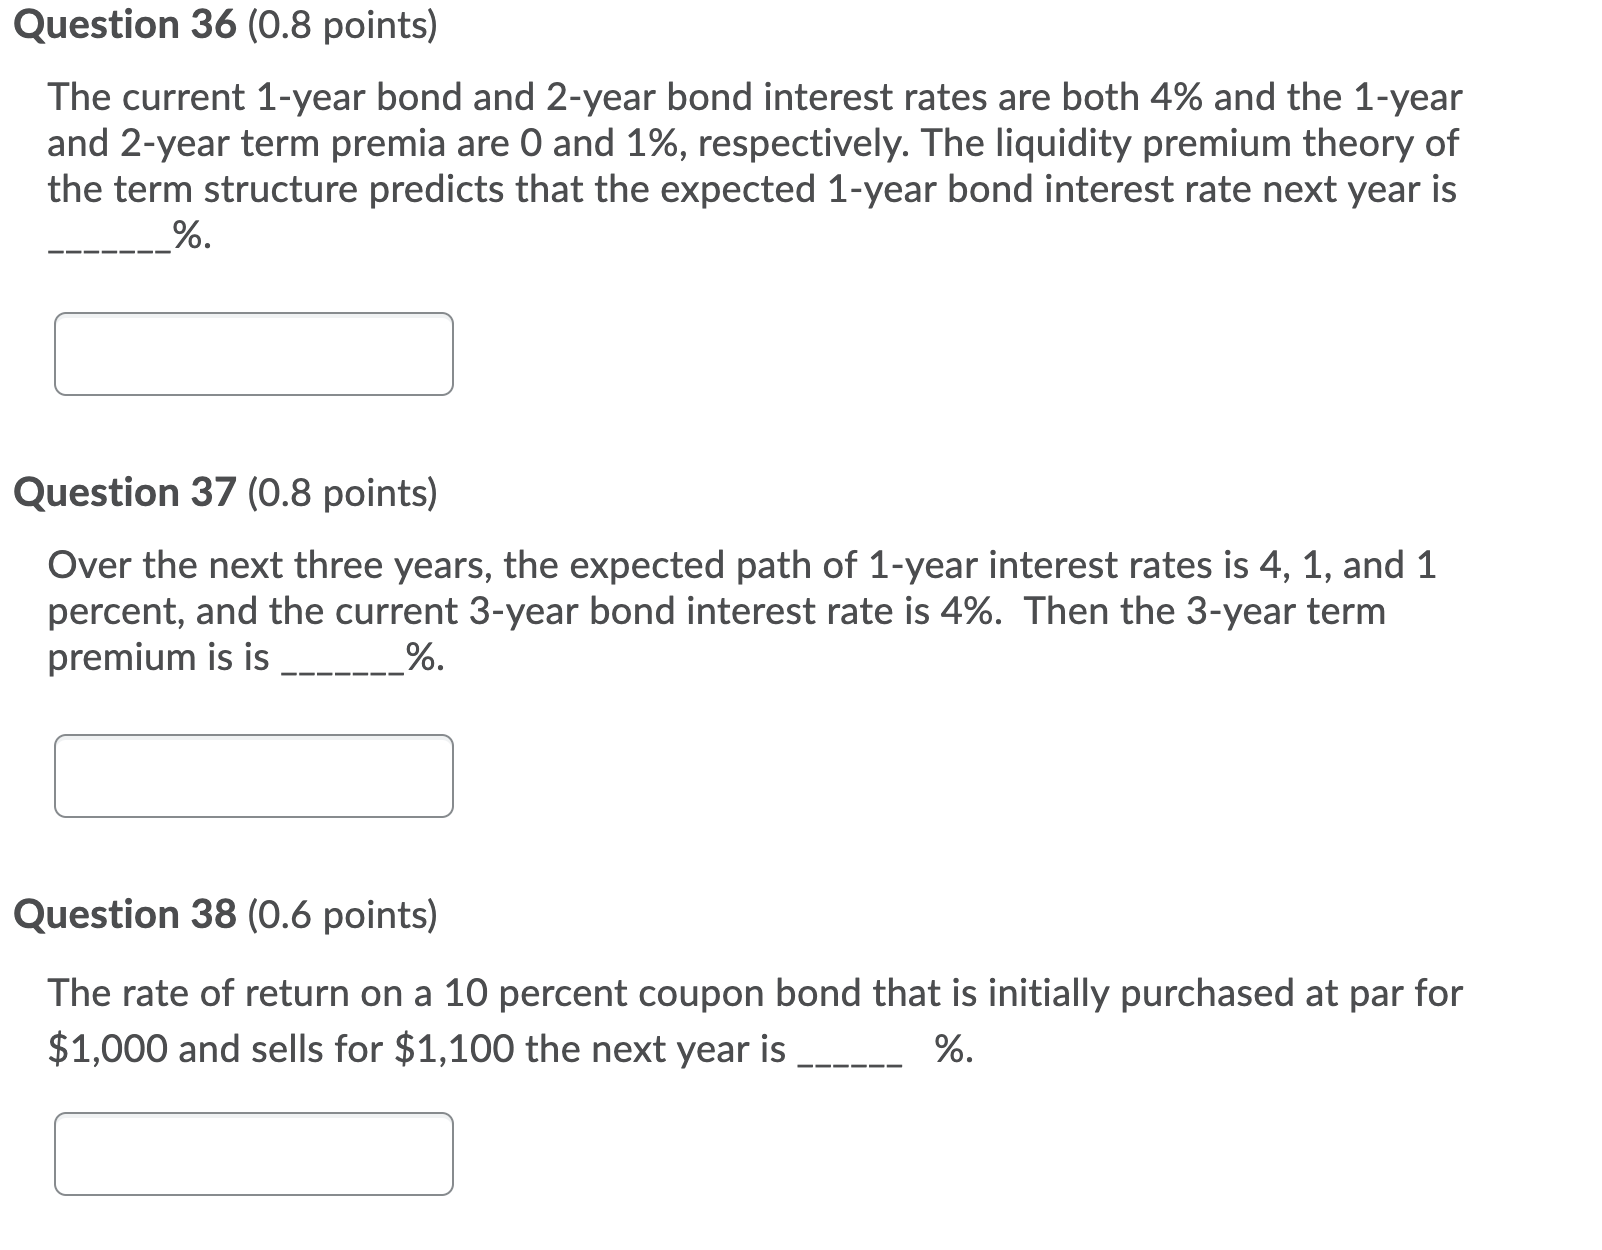Screen dimensions: 1602x1250
Task: Select the Question 37 heading text
Action: point(122,491)
